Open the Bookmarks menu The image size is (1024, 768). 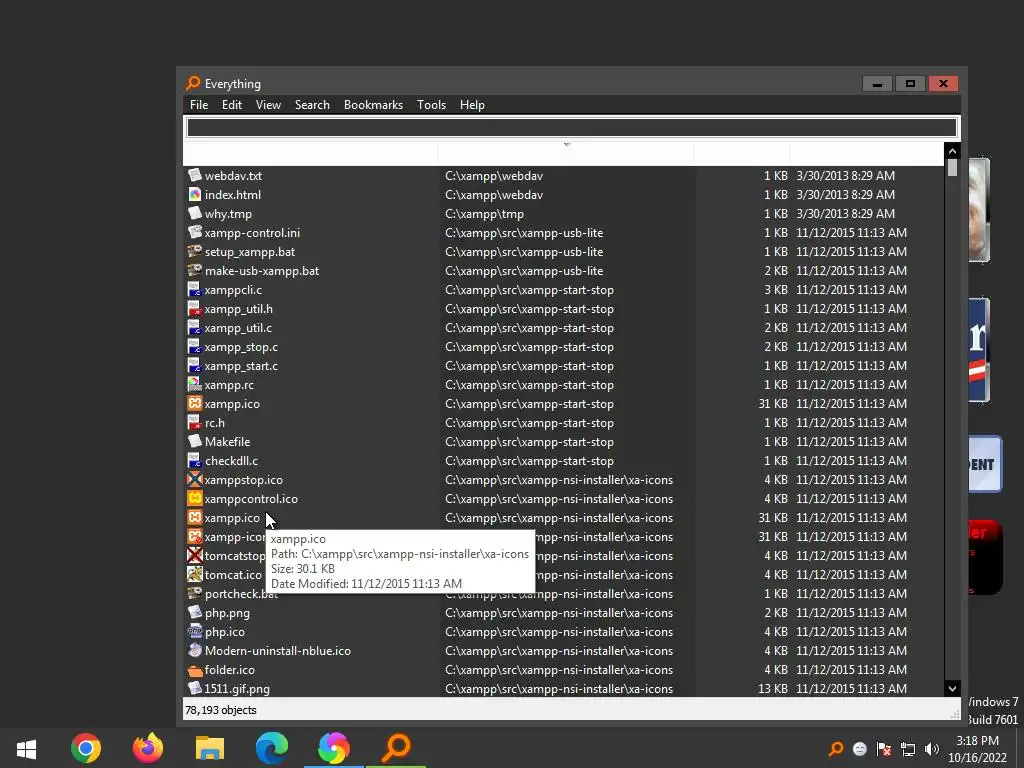(373, 104)
